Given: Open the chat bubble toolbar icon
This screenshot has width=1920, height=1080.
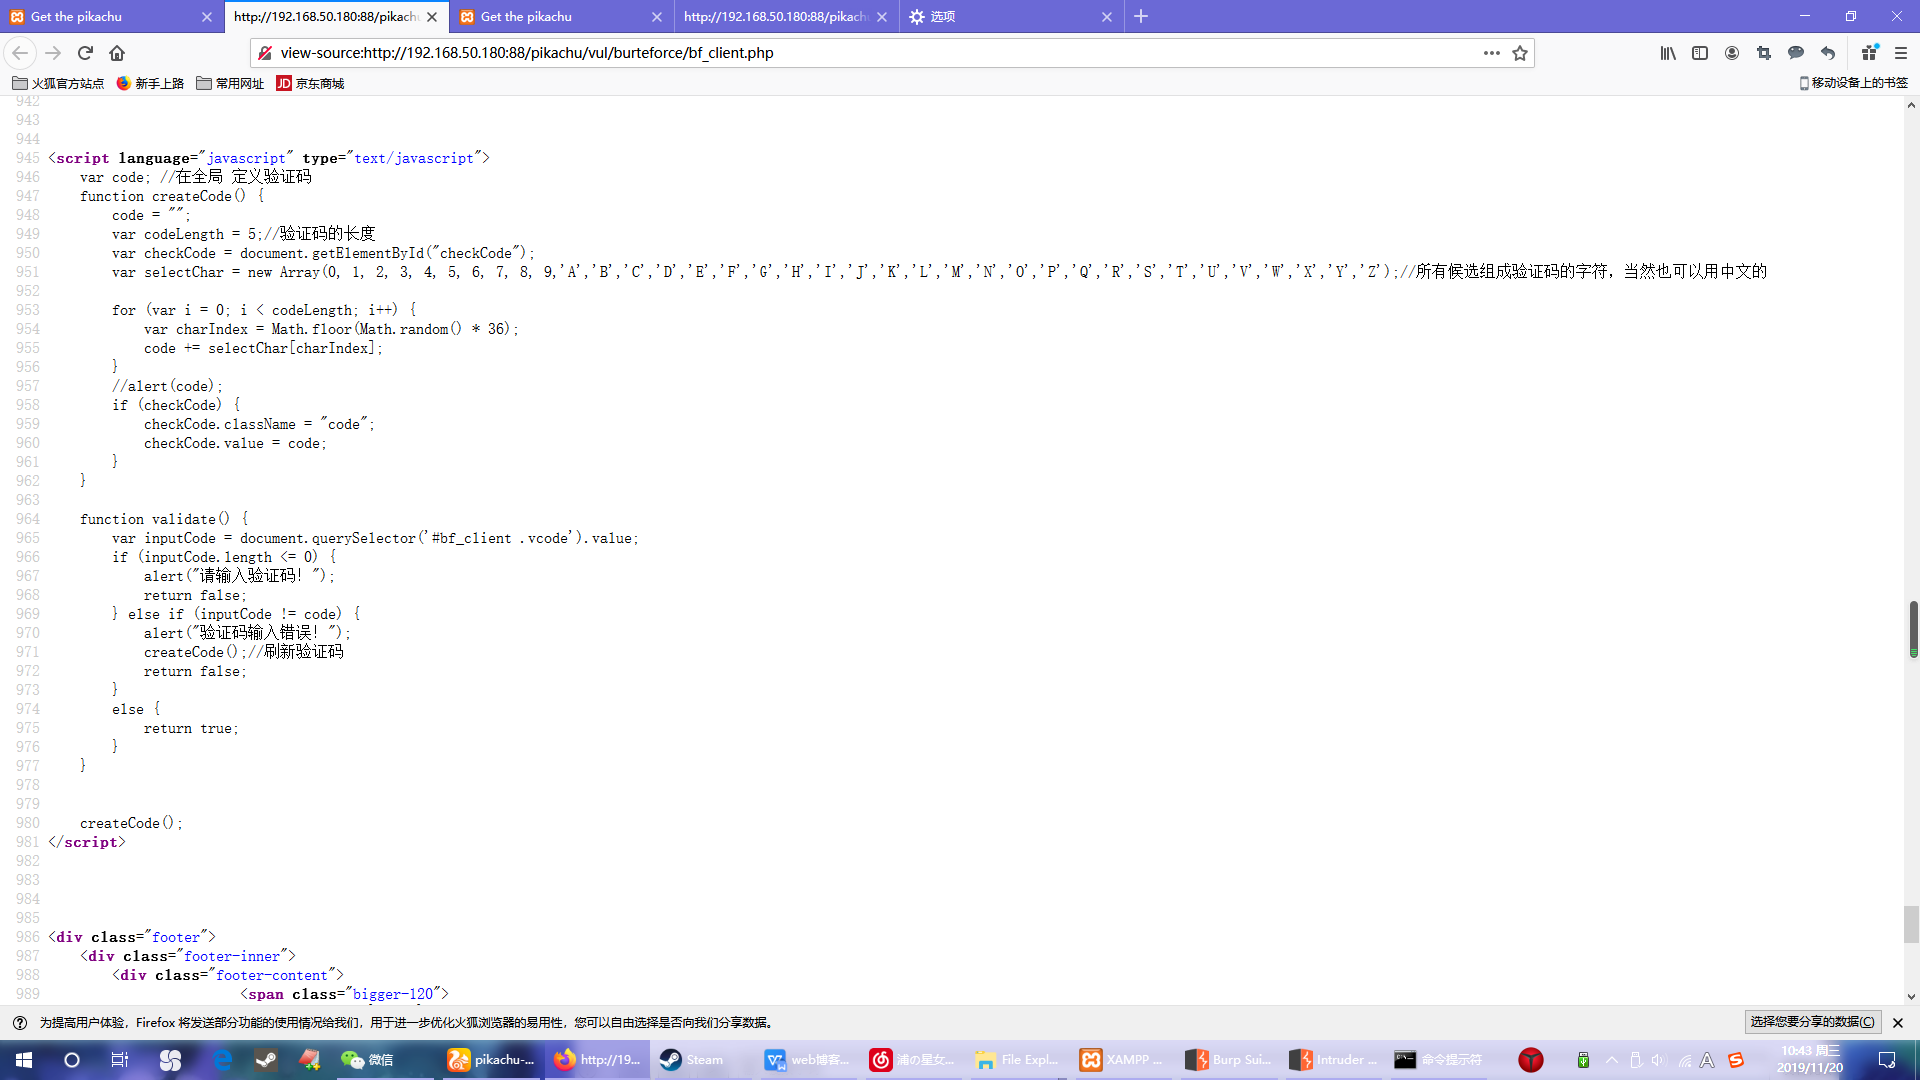Looking at the screenshot, I should tap(1796, 53).
